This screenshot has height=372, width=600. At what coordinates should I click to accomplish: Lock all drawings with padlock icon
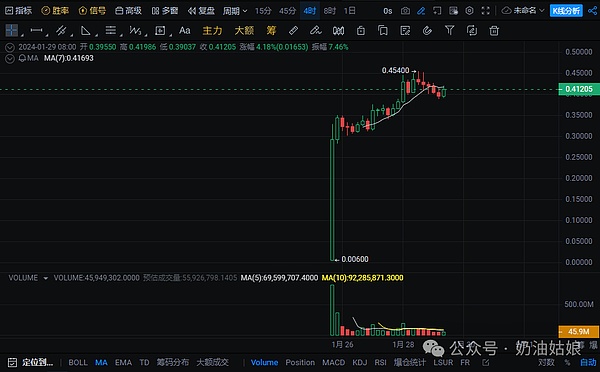(360, 30)
